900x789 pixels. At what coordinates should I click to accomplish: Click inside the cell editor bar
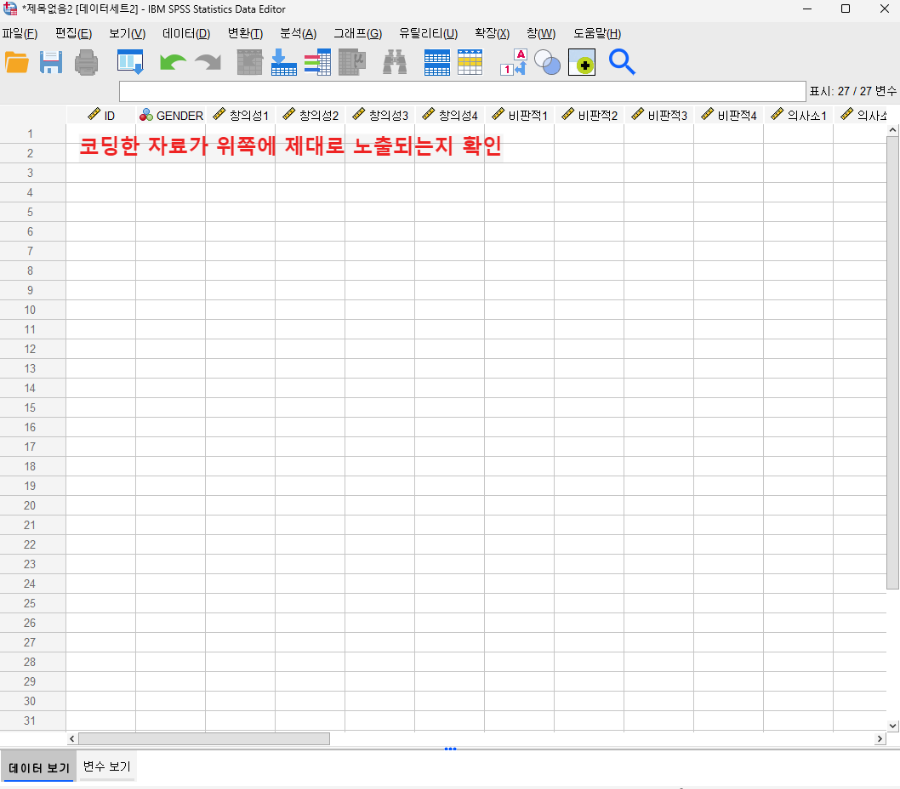click(450, 91)
